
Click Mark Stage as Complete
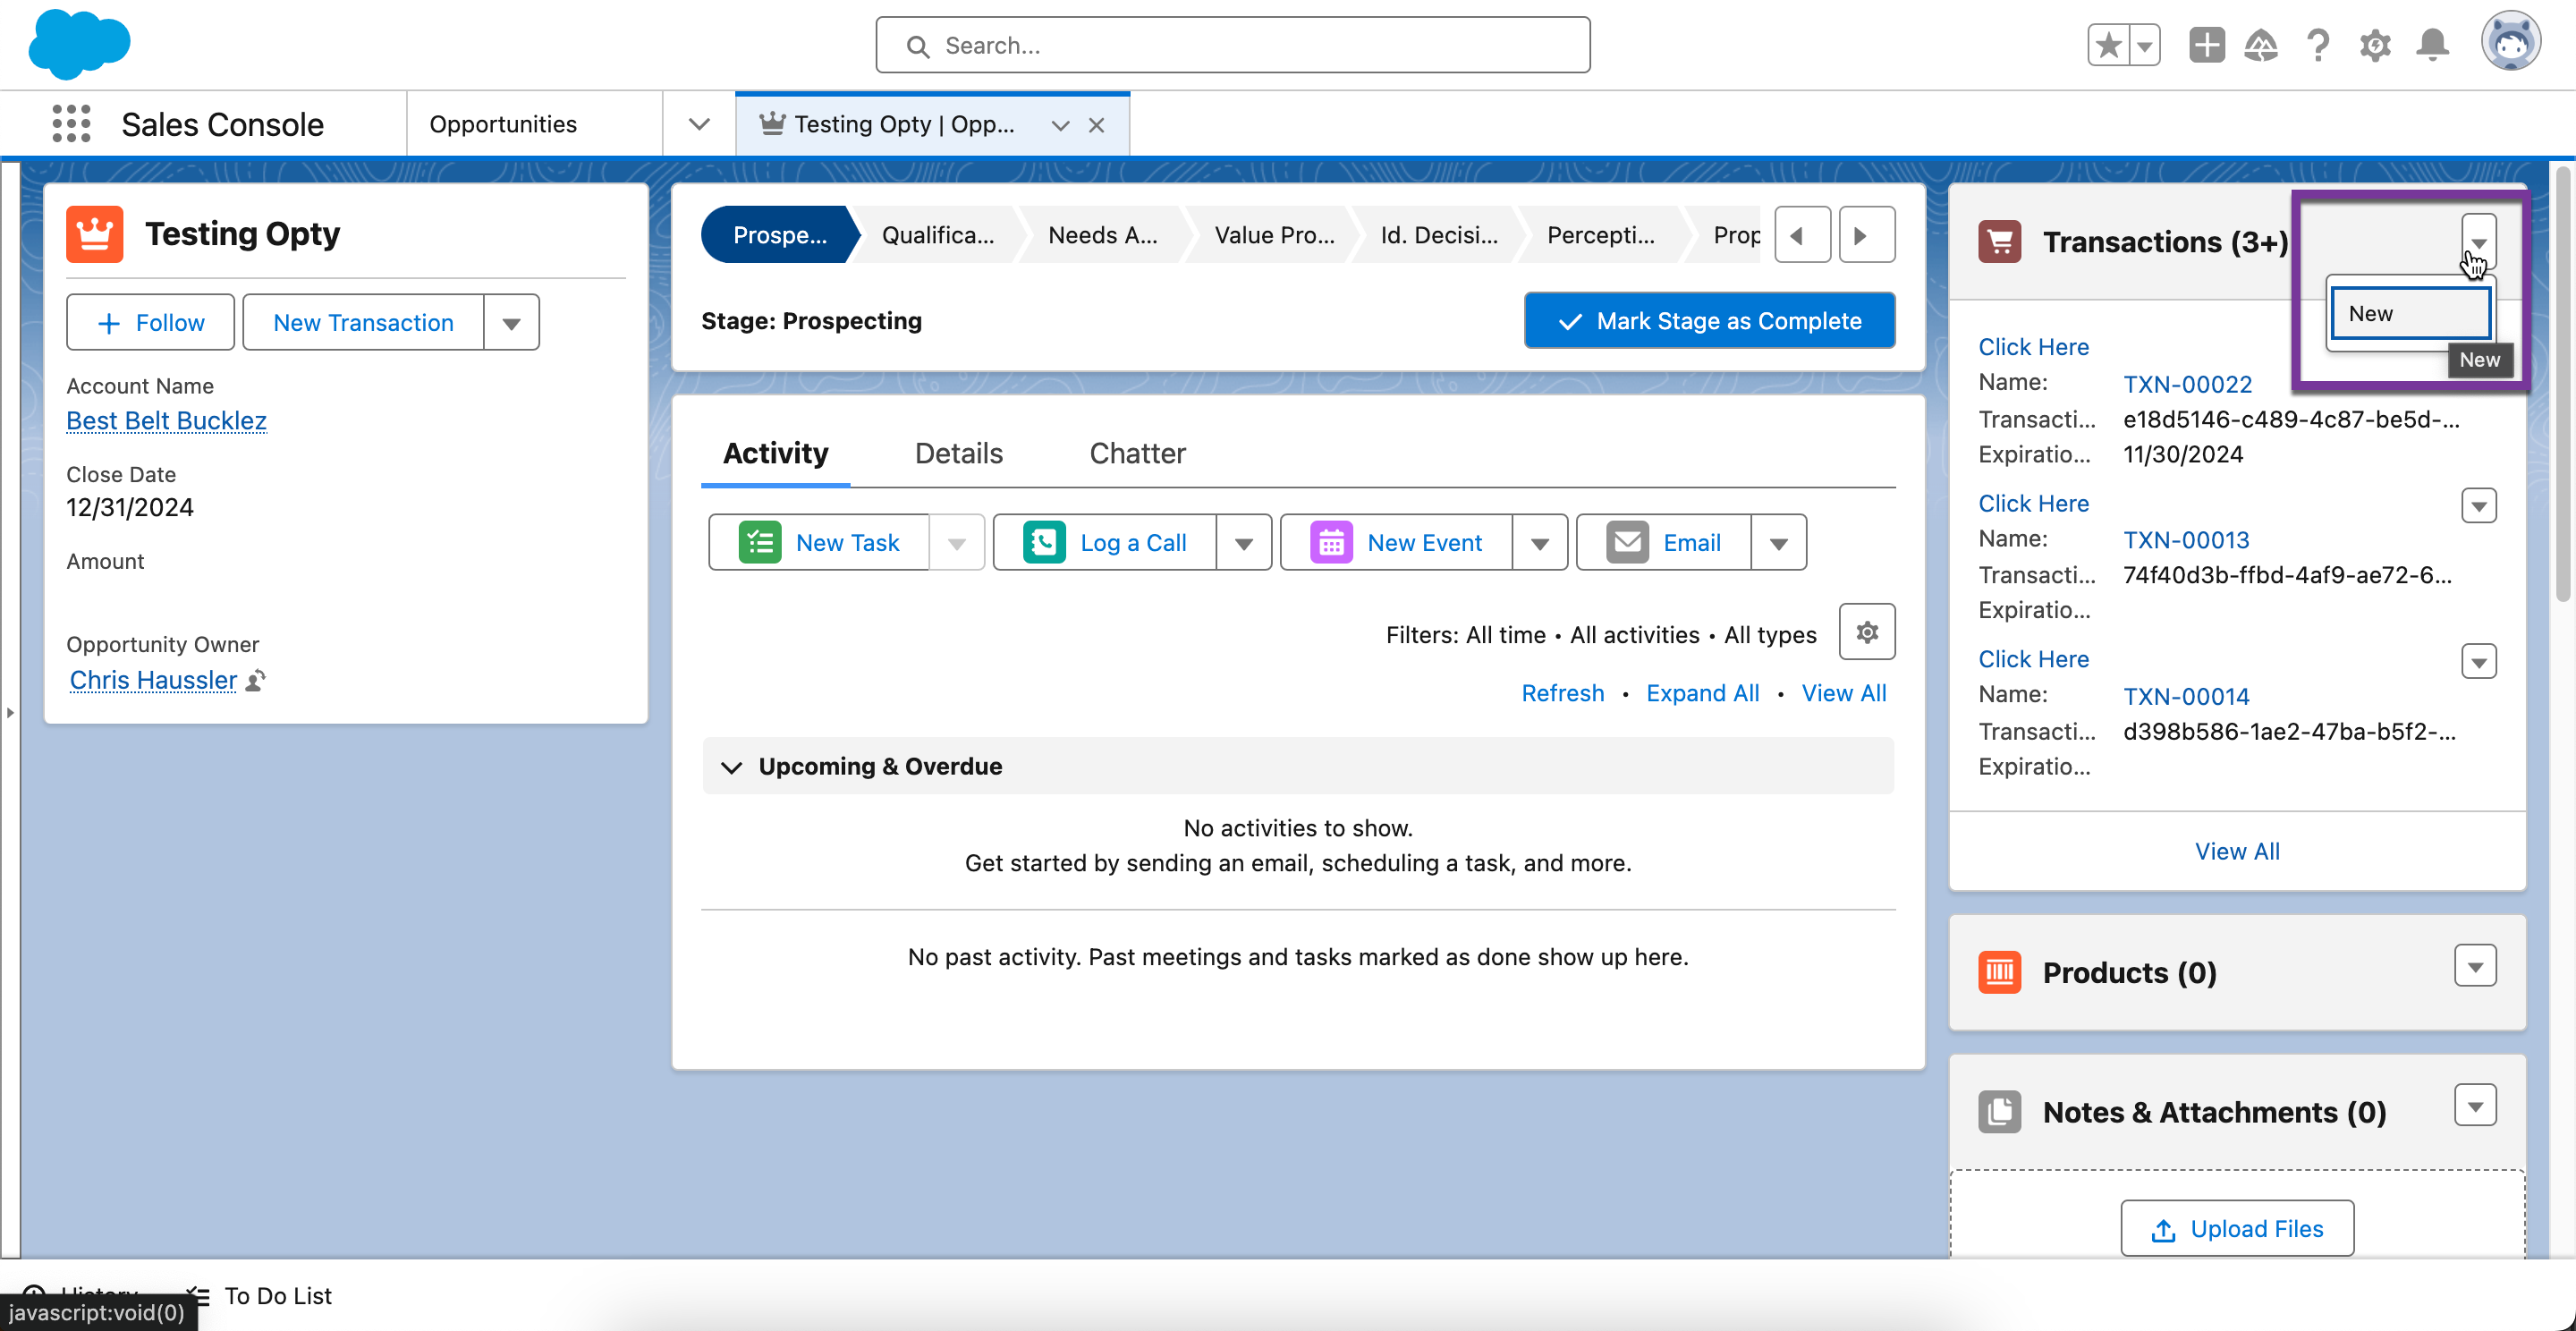[1709, 321]
